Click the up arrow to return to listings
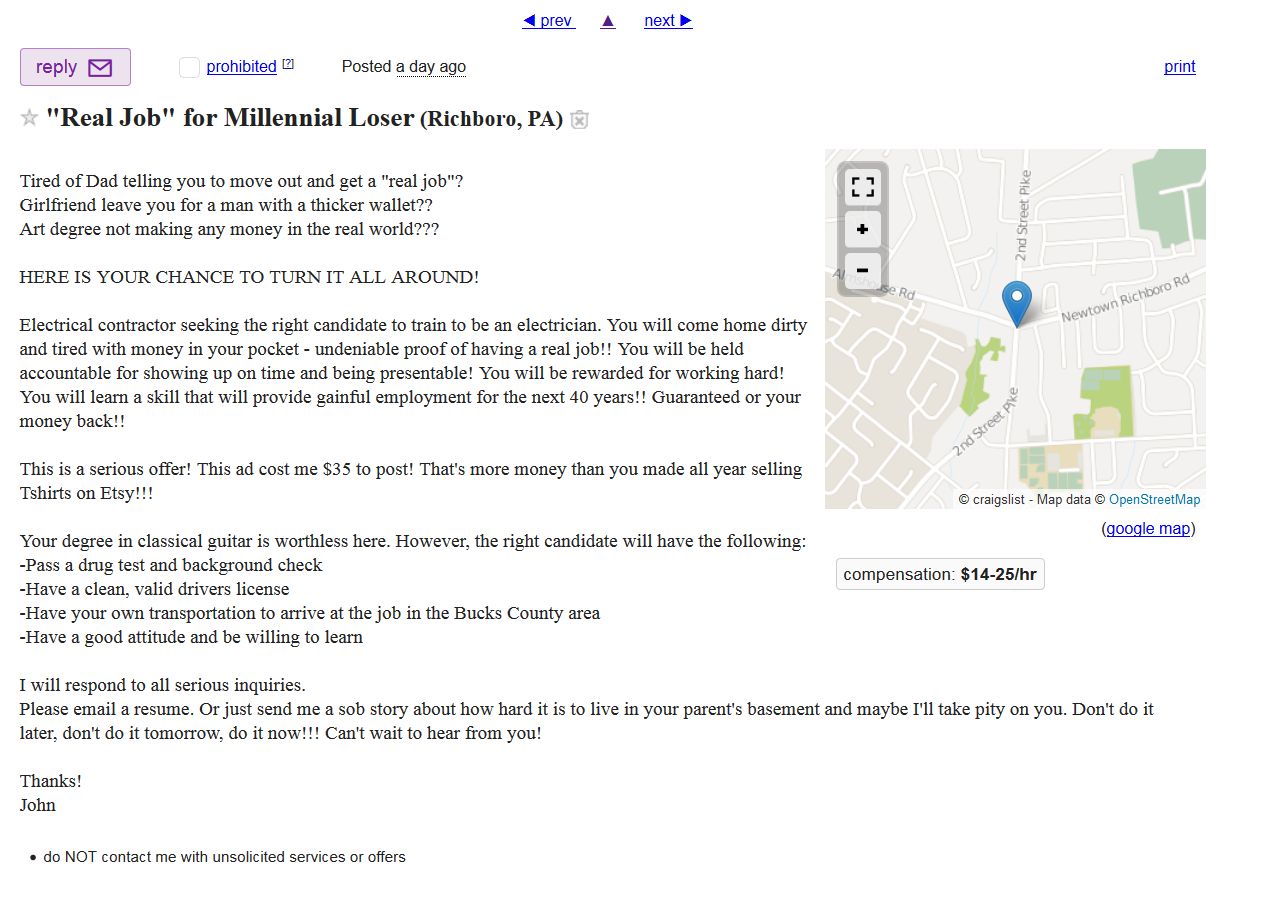 click(x=608, y=20)
